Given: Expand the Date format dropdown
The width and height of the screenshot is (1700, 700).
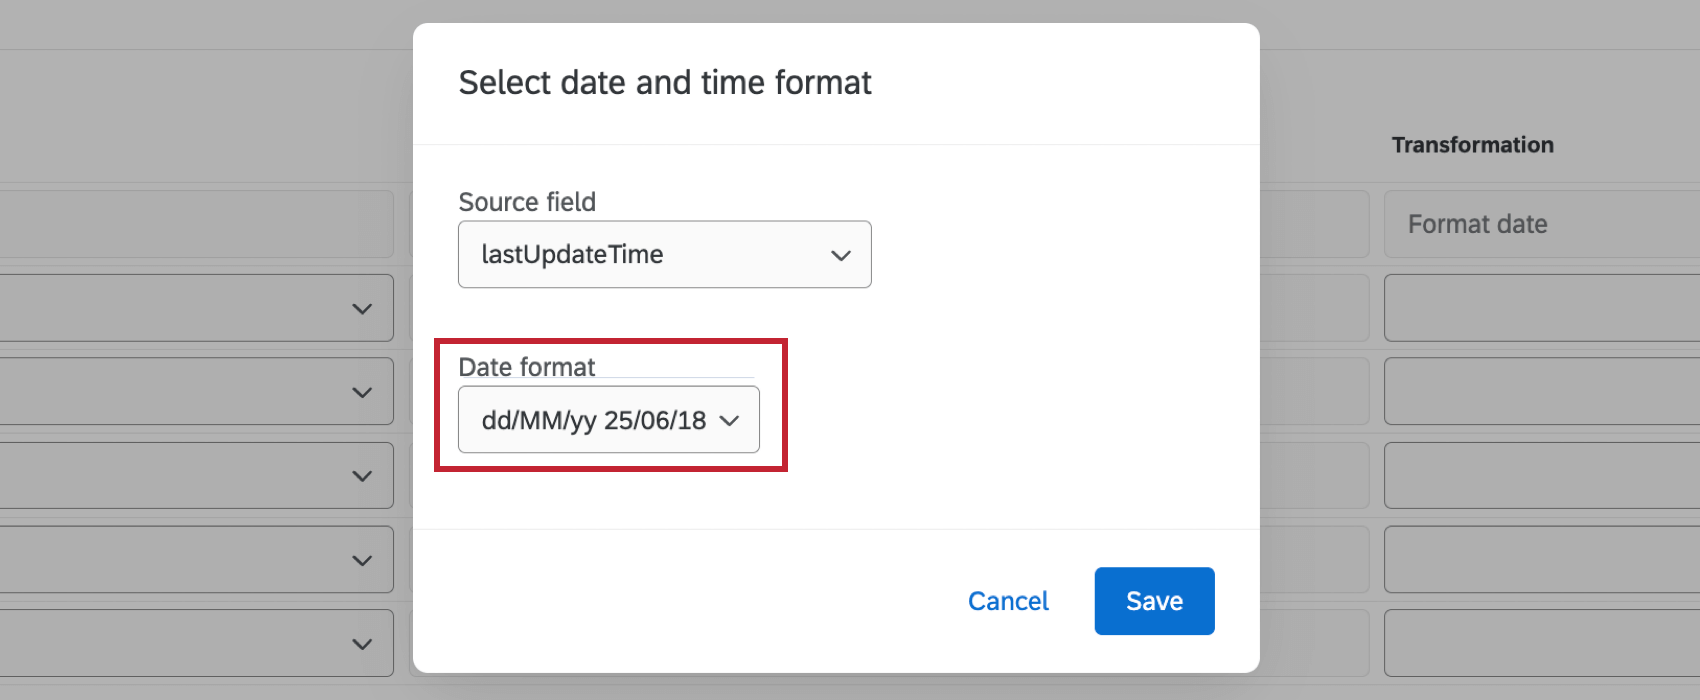Looking at the screenshot, I should (x=608, y=420).
